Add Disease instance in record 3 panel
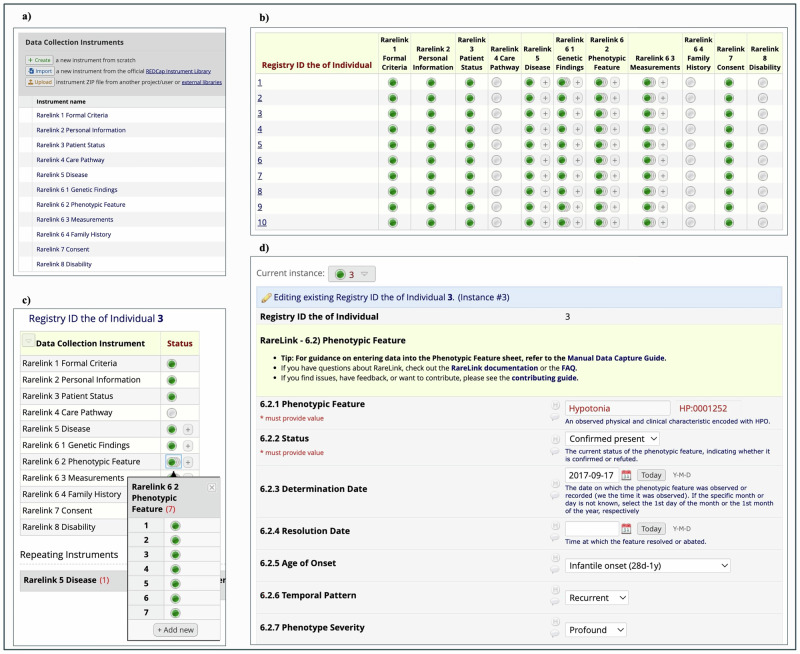 pyautogui.click(x=188, y=430)
